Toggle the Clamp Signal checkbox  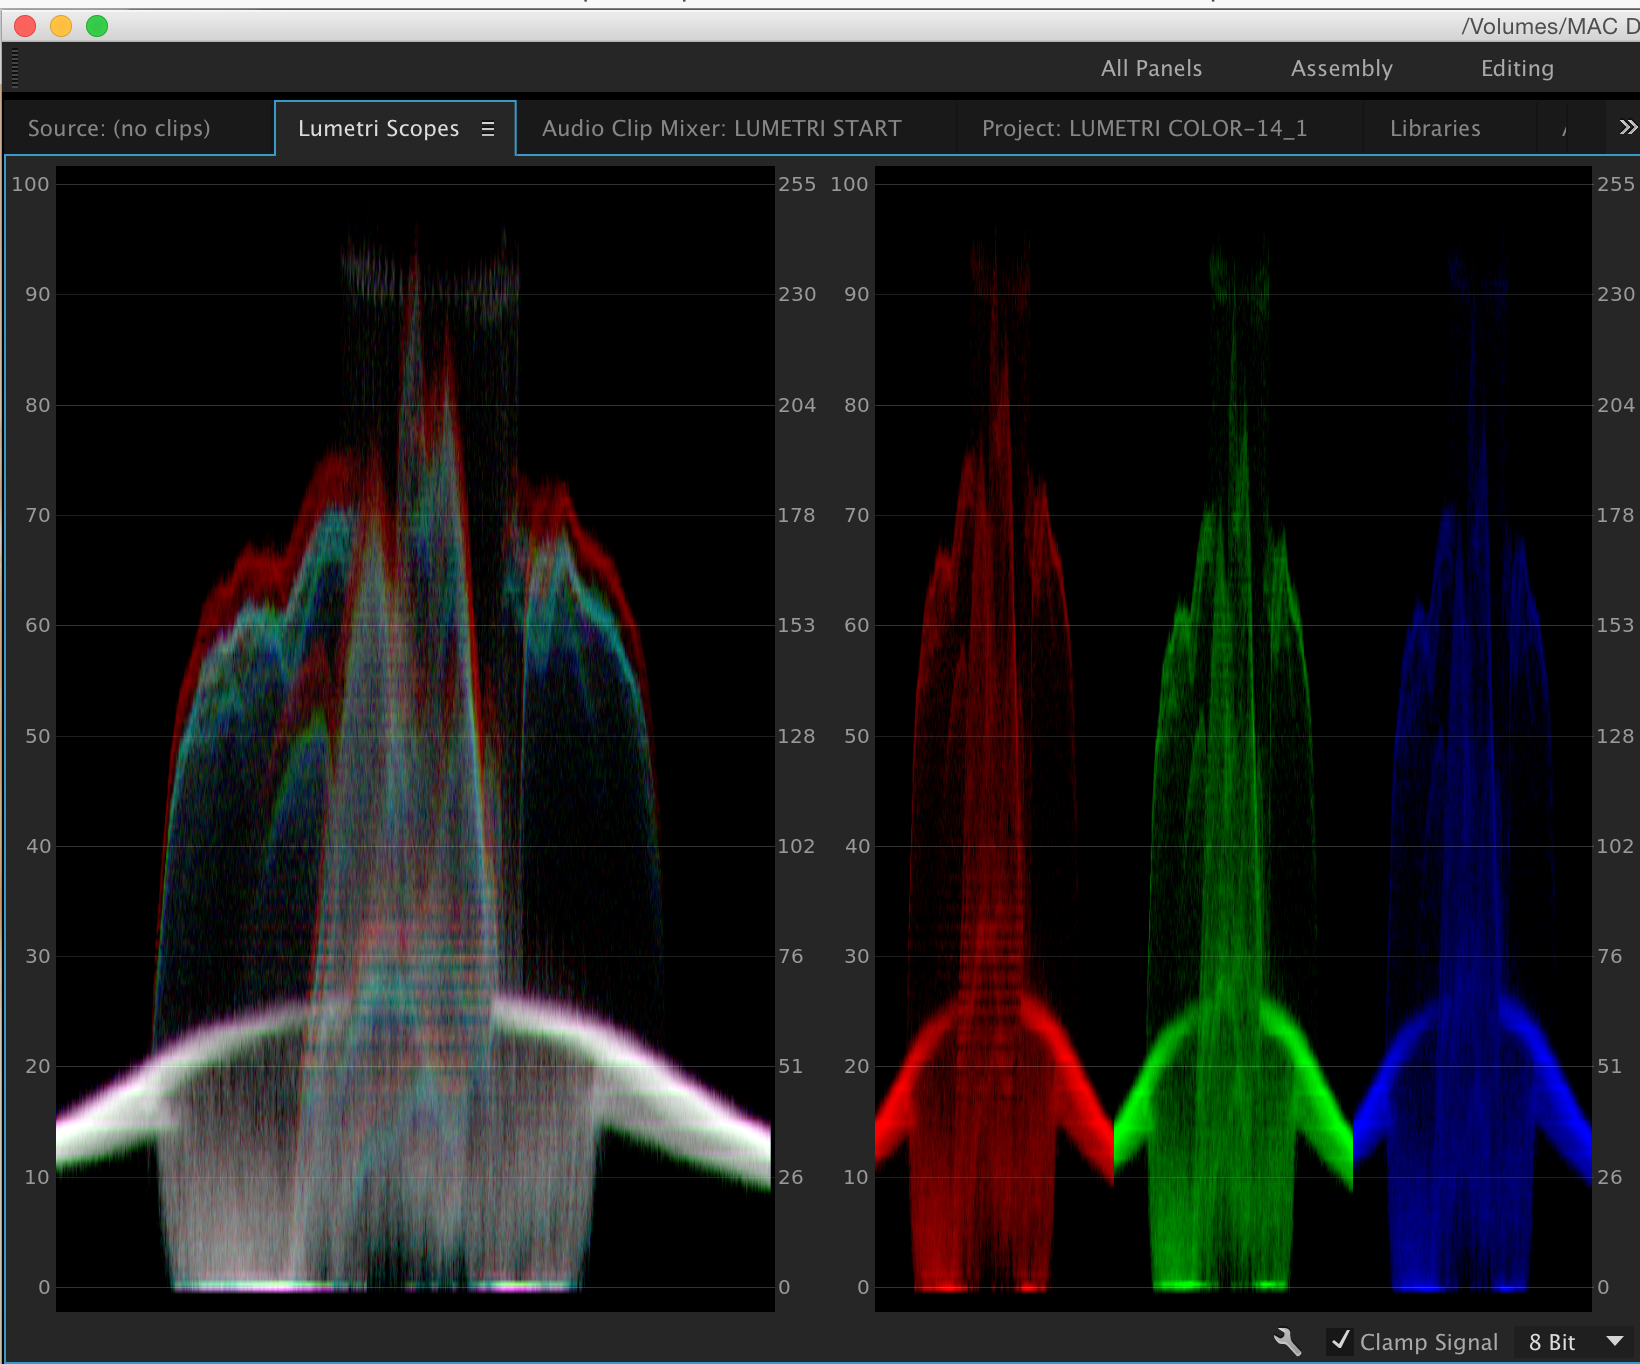(1340, 1341)
